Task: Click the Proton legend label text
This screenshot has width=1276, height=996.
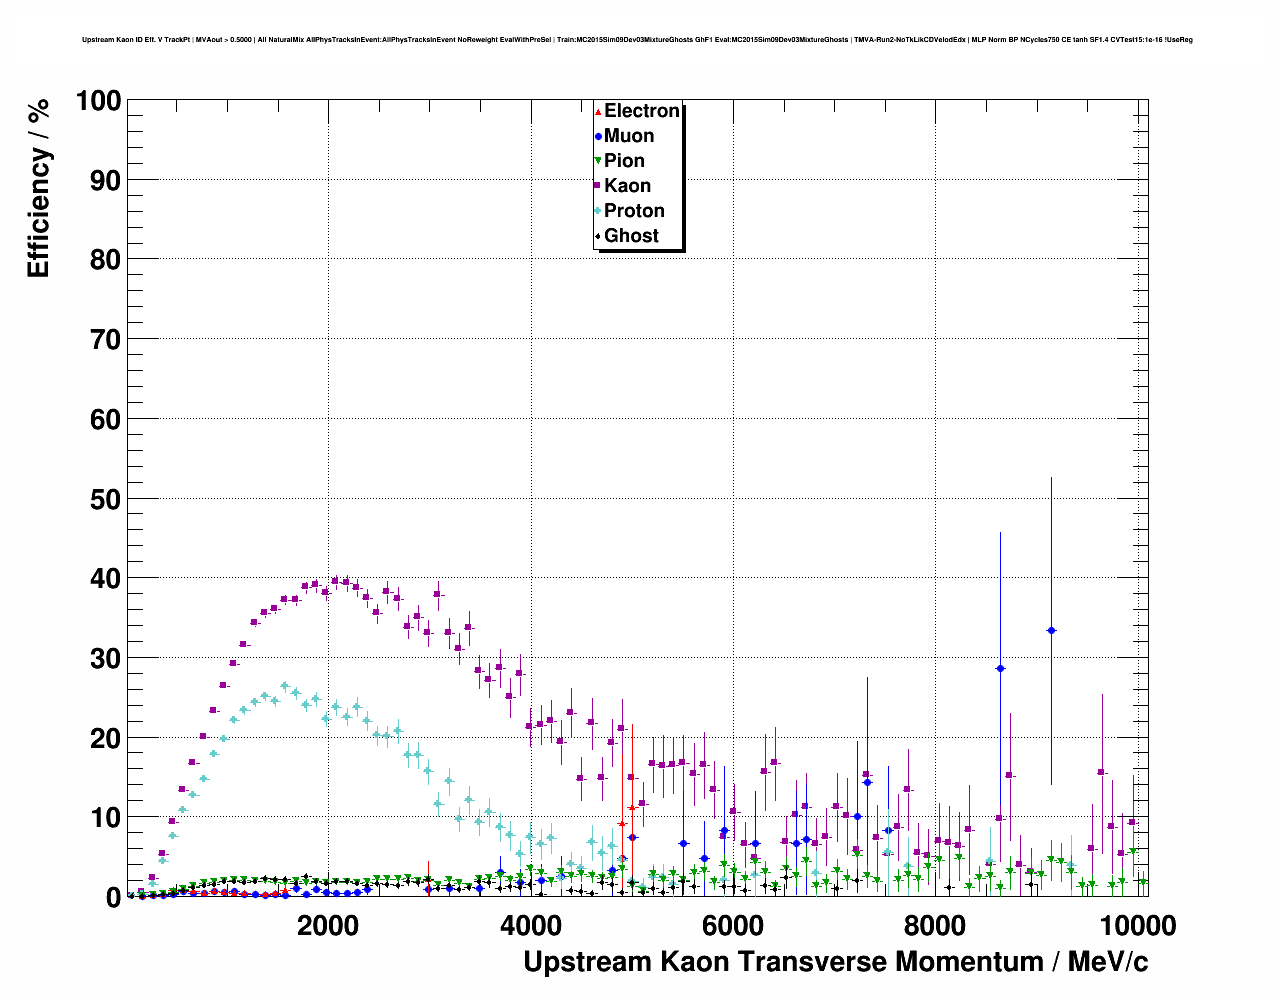Action: [x=634, y=211]
